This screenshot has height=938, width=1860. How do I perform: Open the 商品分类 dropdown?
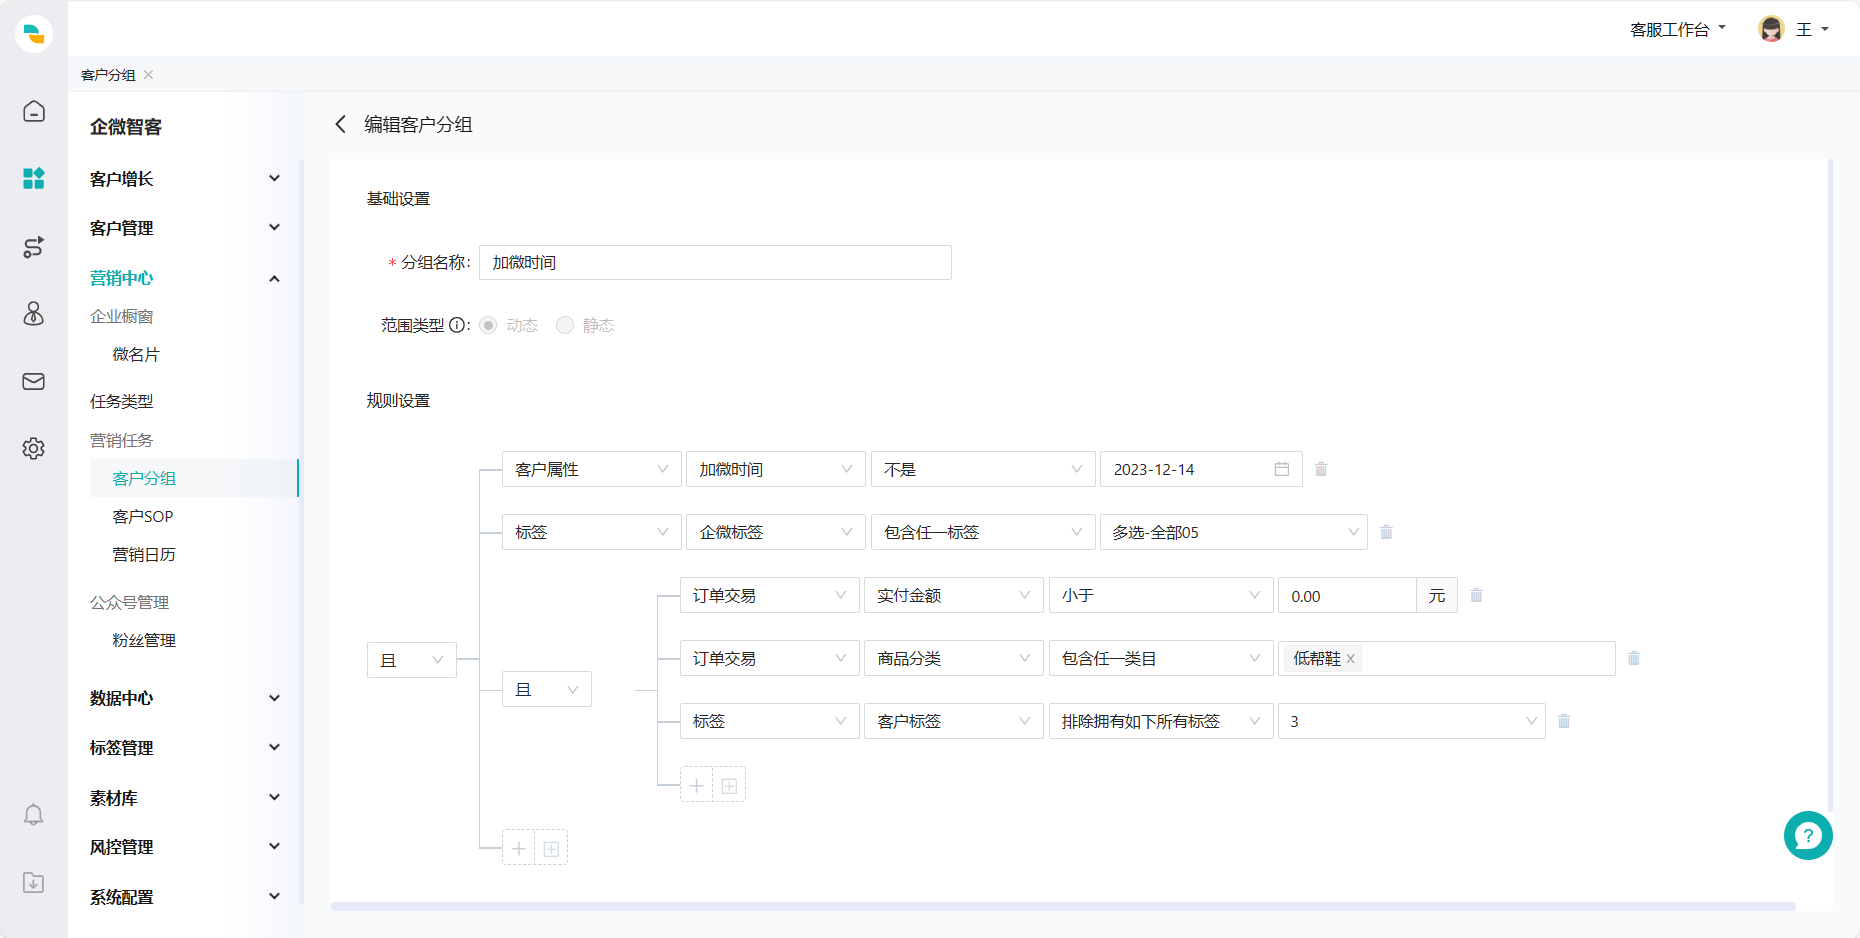tap(954, 658)
